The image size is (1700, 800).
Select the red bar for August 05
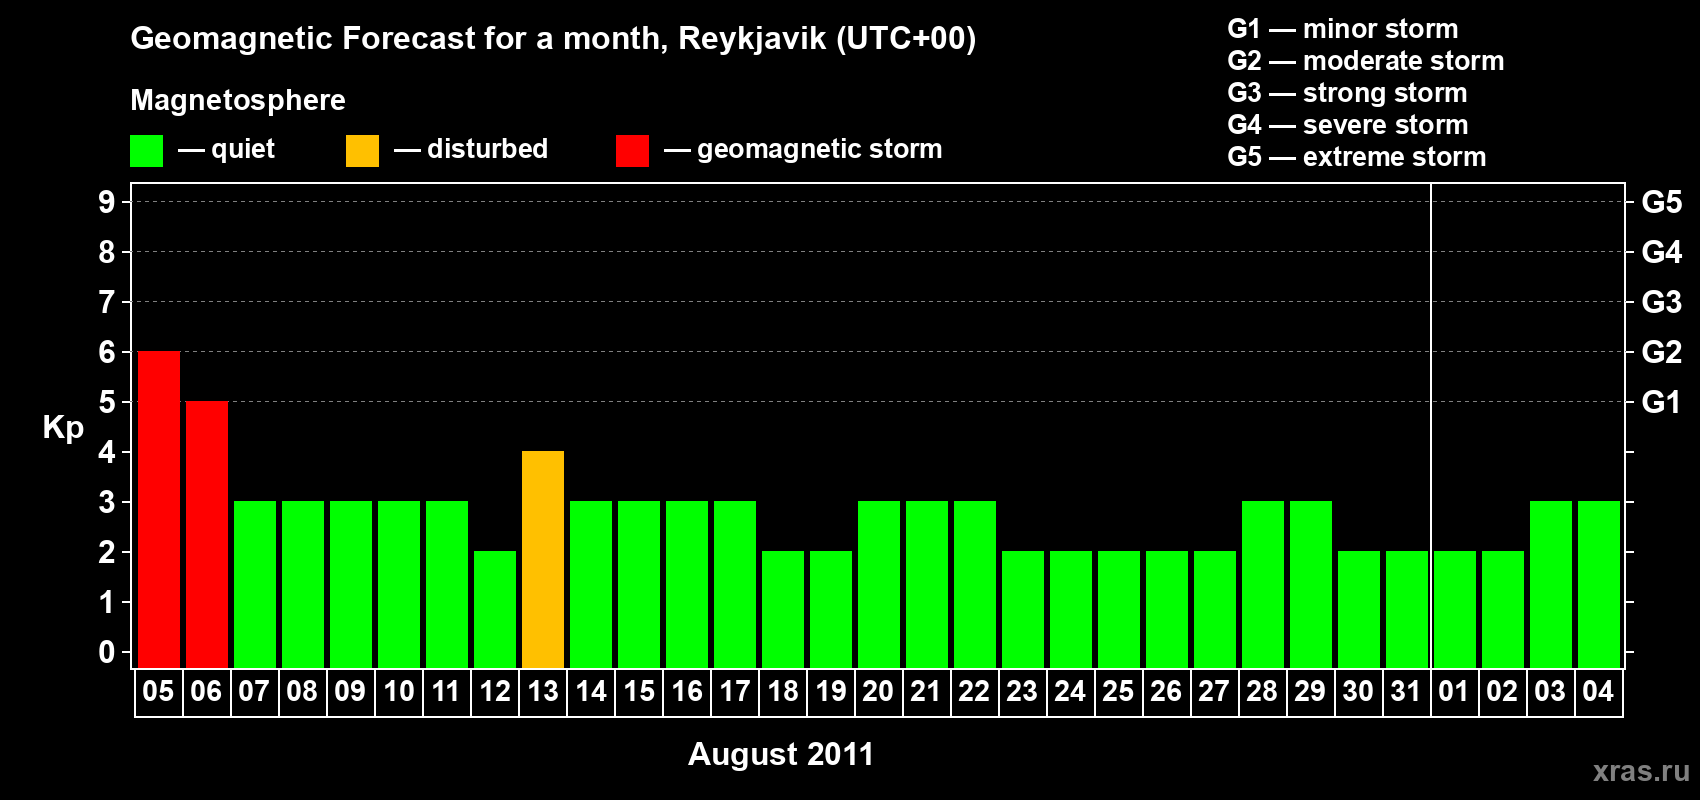[x=159, y=510]
